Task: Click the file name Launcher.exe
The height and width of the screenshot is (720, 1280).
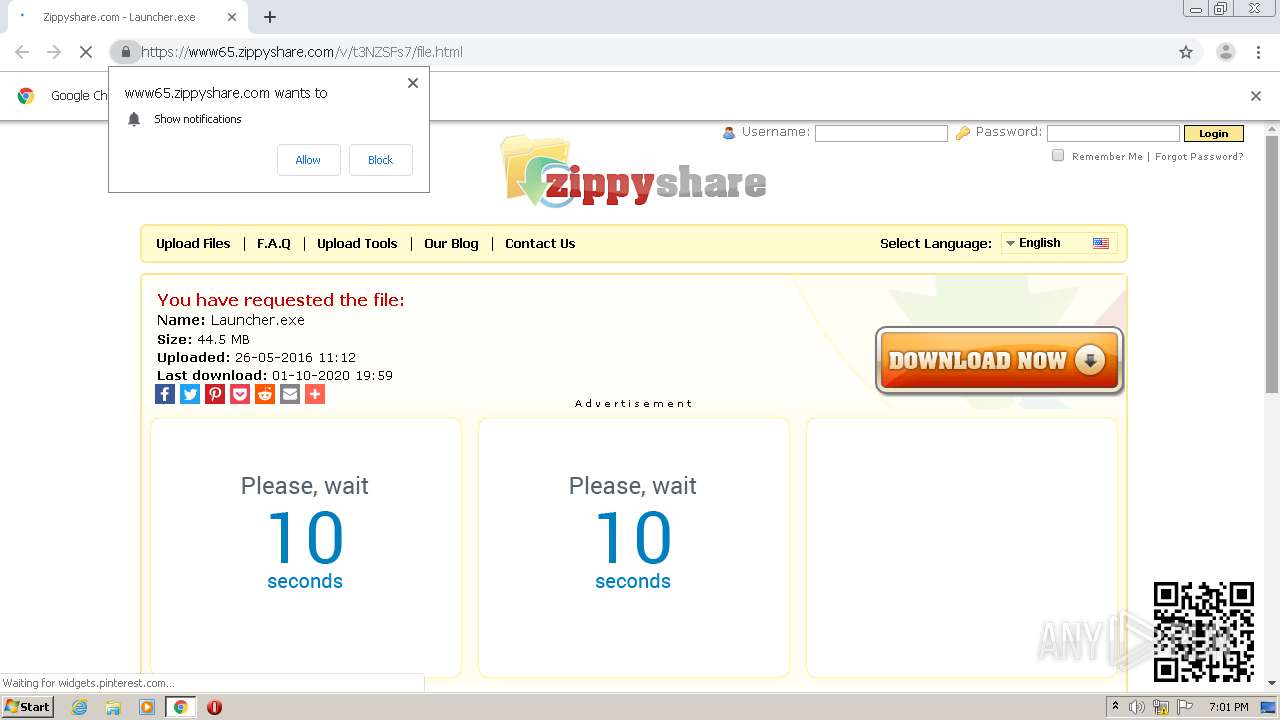Action: point(258,320)
